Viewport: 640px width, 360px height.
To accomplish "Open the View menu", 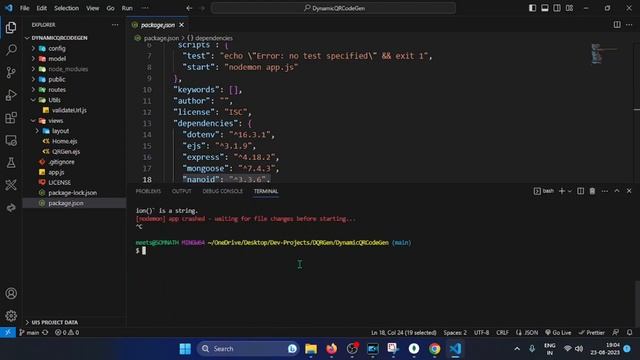I will point(93,8).
